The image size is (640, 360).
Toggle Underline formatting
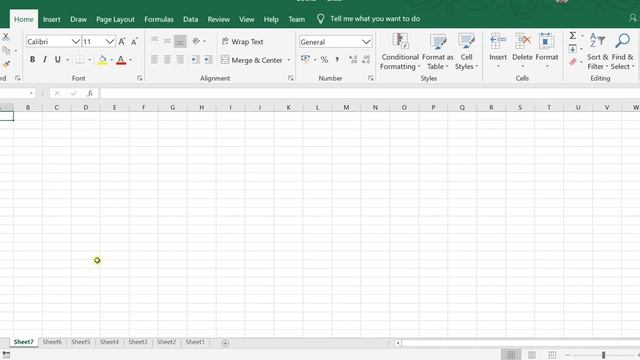[58, 60]
